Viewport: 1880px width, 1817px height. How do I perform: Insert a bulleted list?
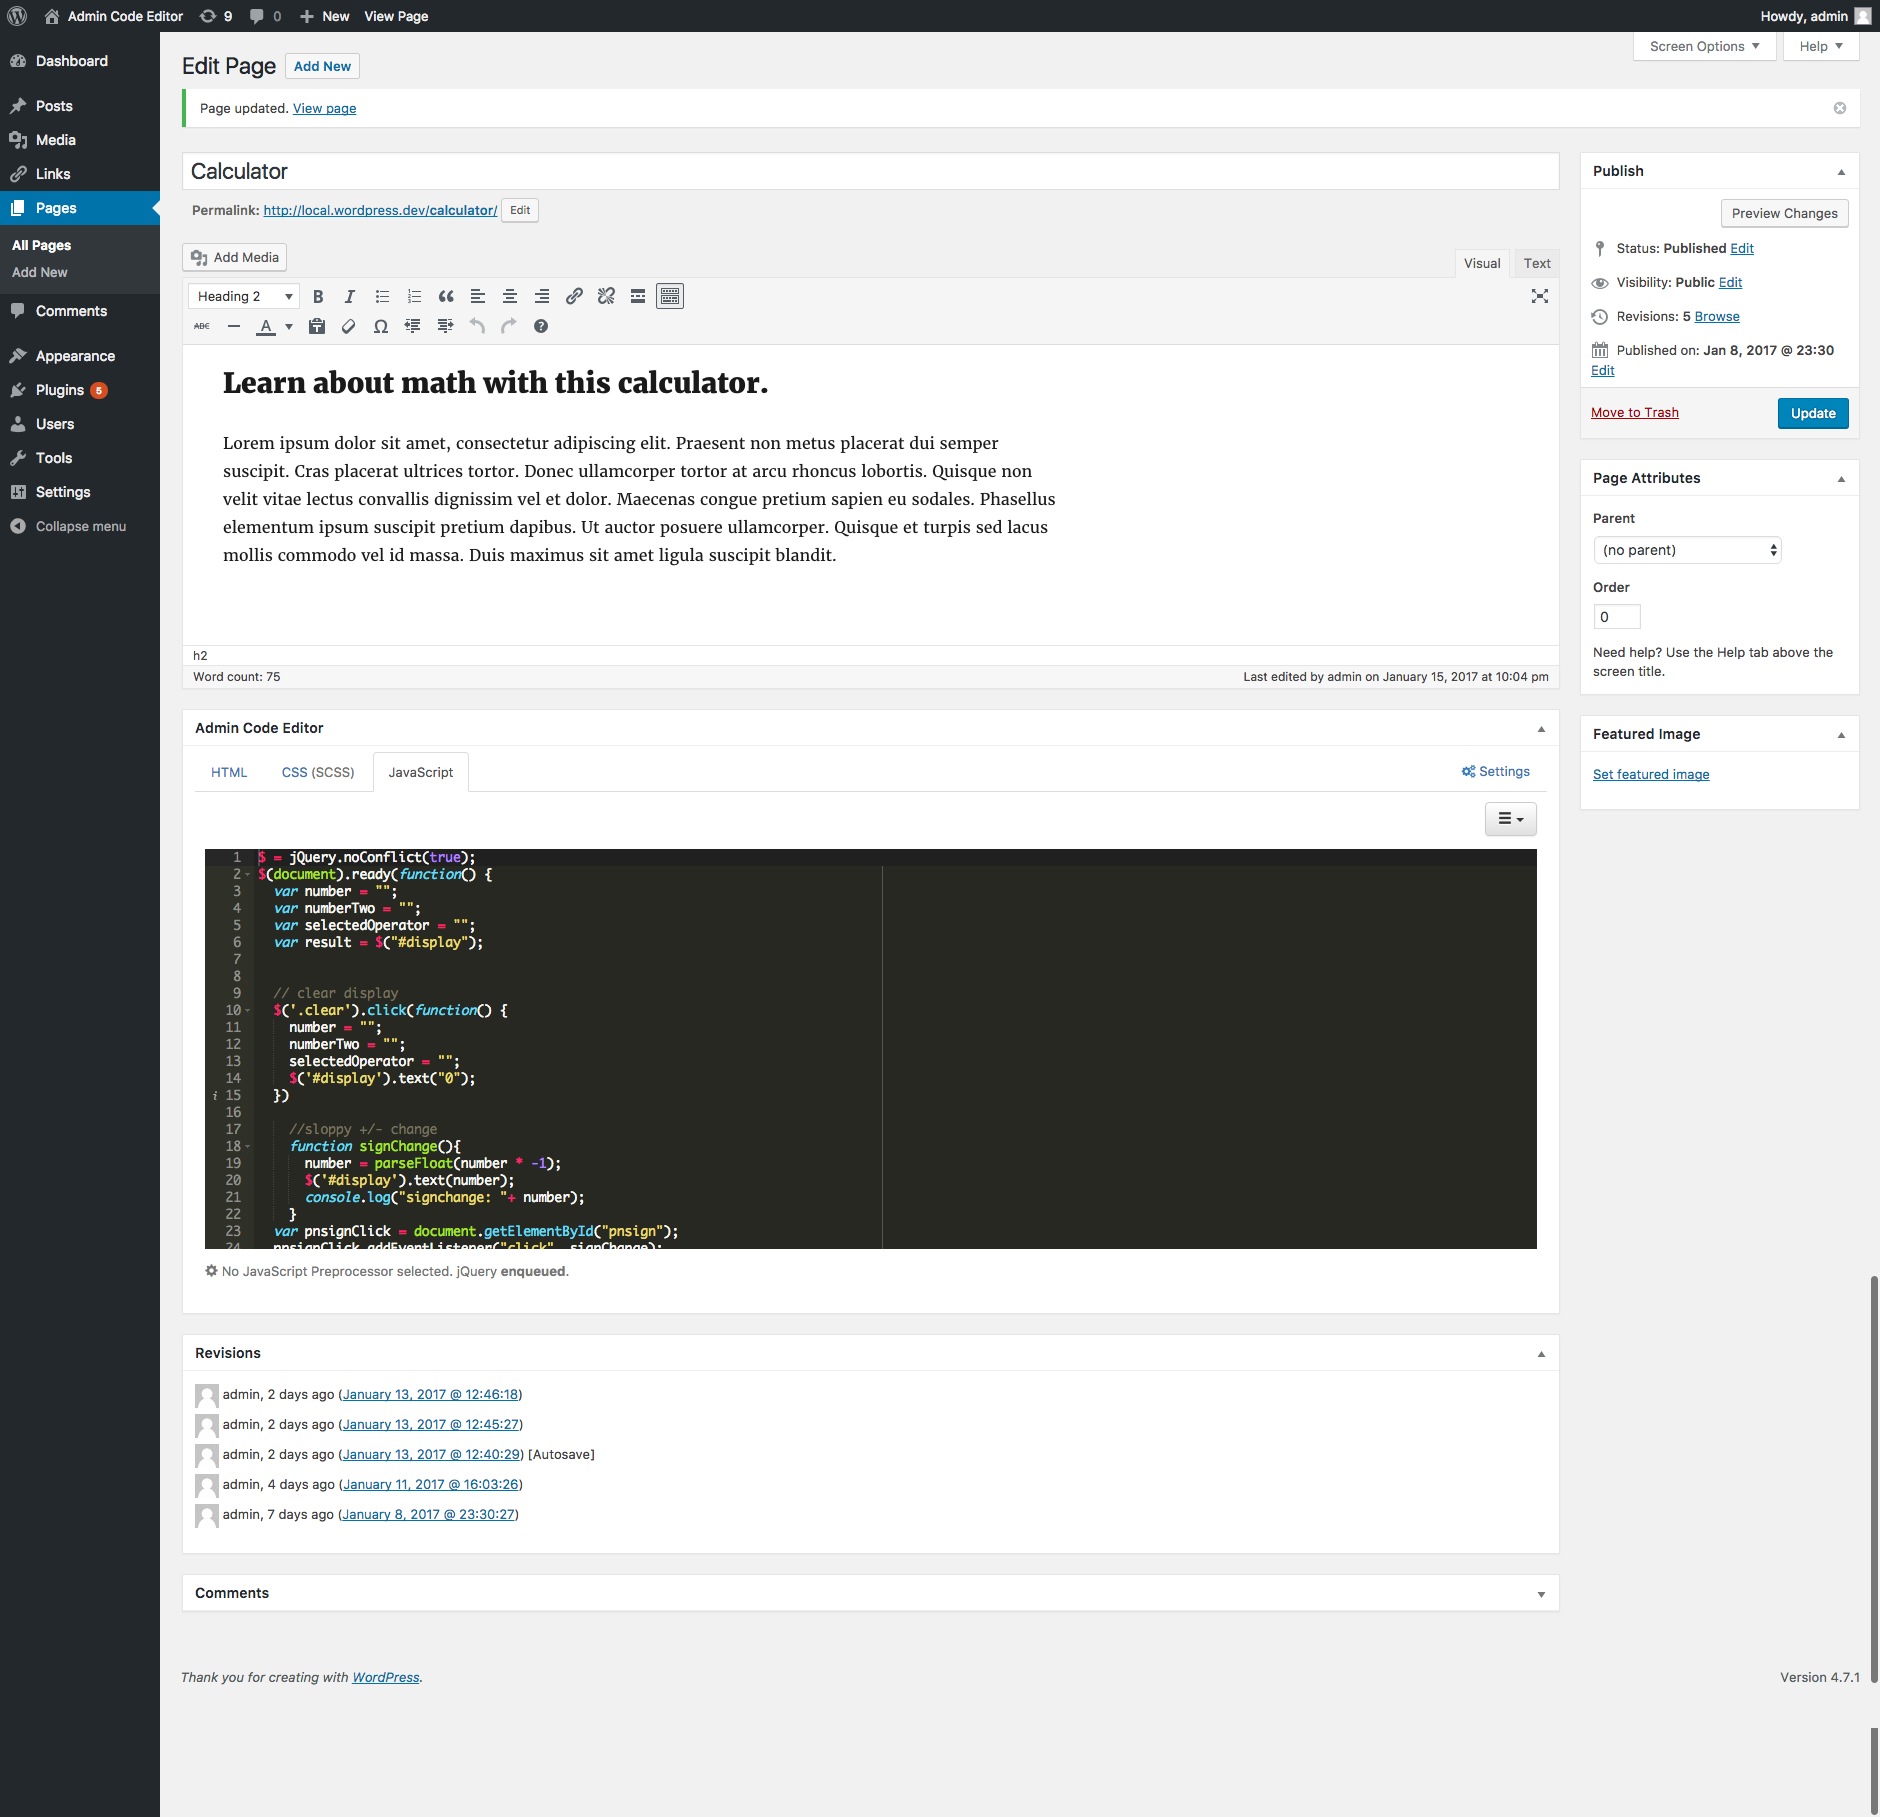click(382, 296)
